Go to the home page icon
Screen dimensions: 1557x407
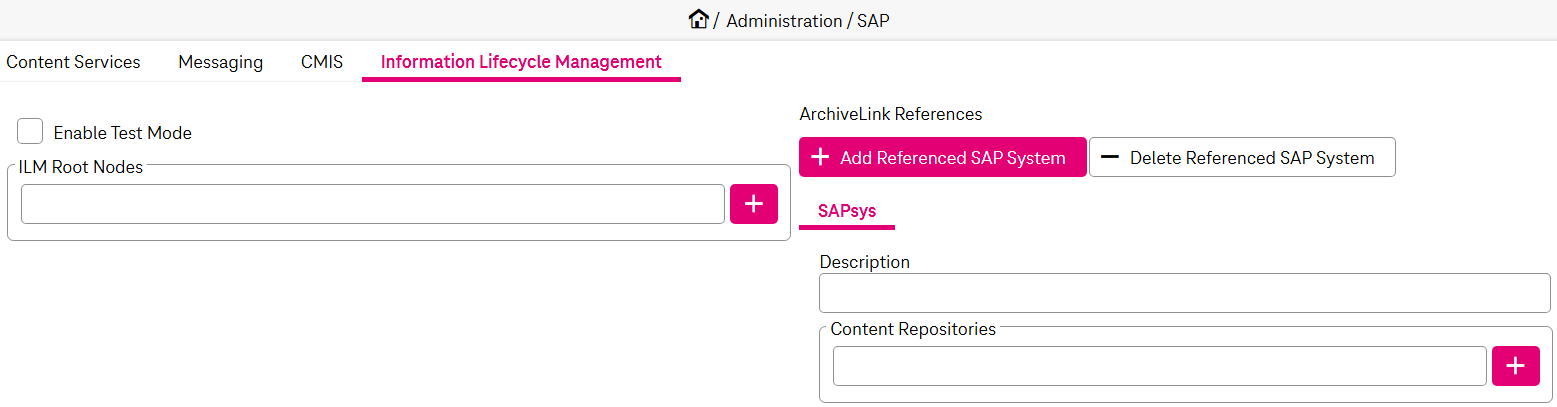point(698,19)
